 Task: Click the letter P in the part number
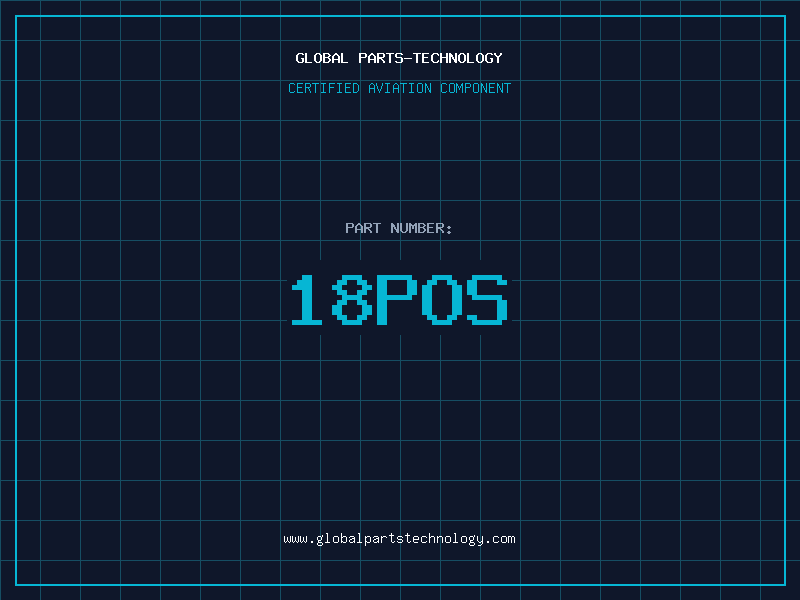(x=398, y=300)
